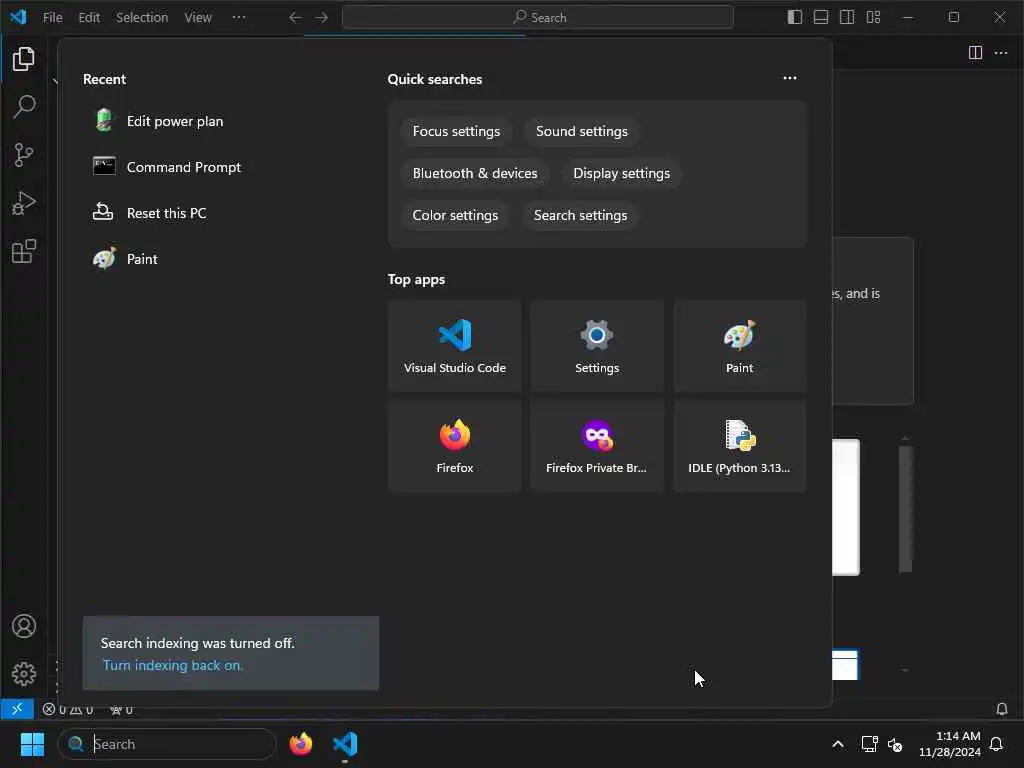Switch to Firefox in the taskbar
The height and width of the screenshot is (768, 1024).
[300, 744]
